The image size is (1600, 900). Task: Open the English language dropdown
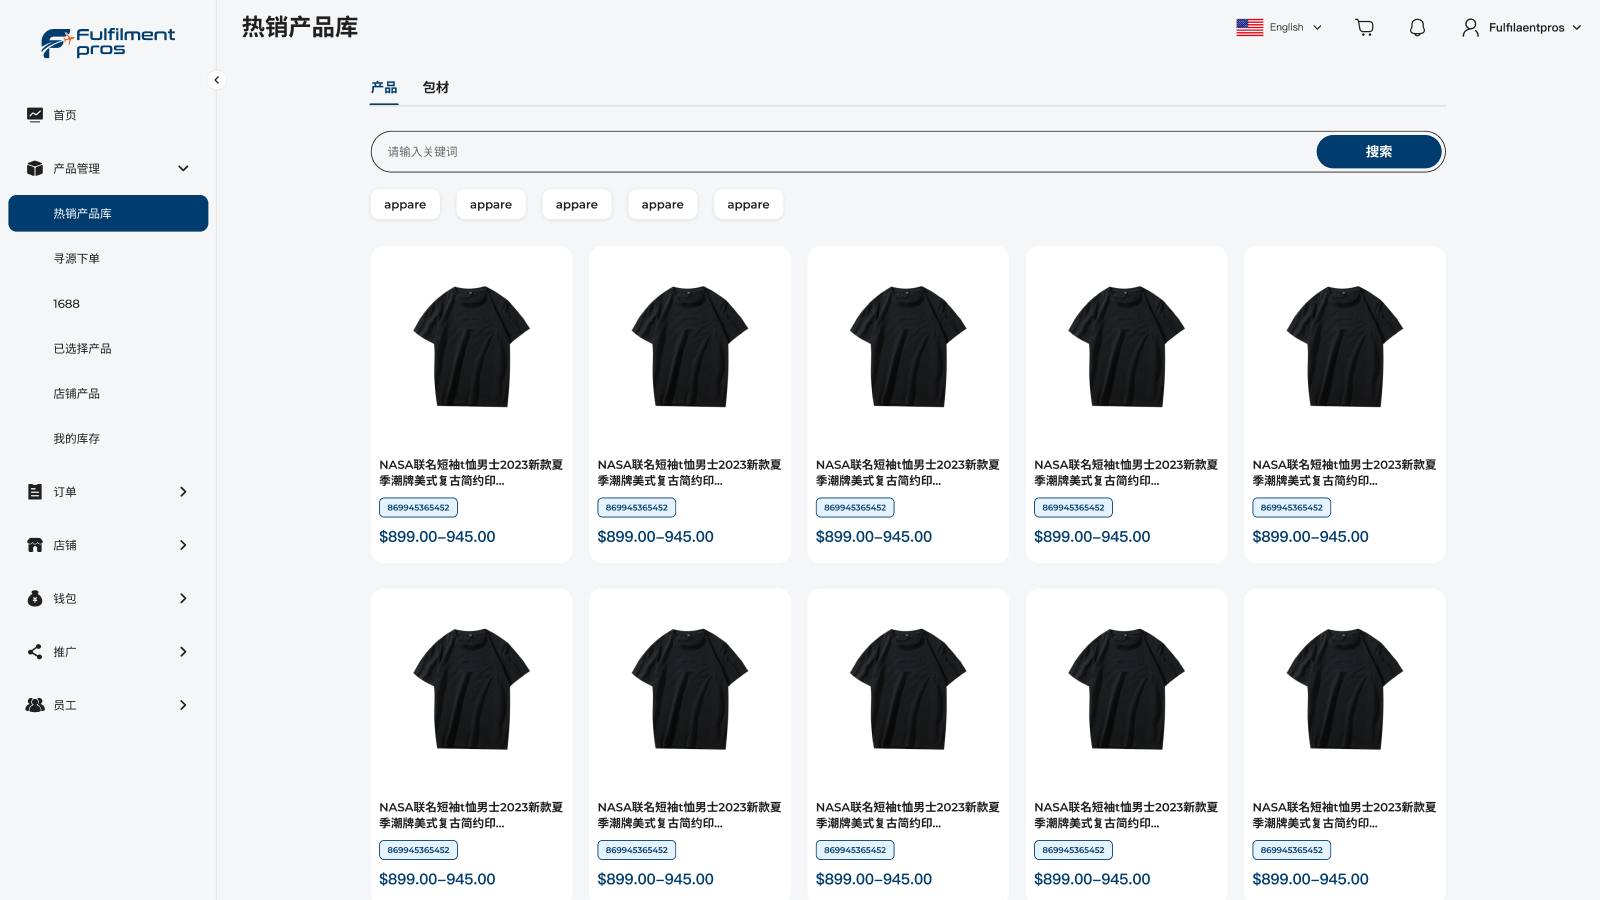coord(1280,27)
